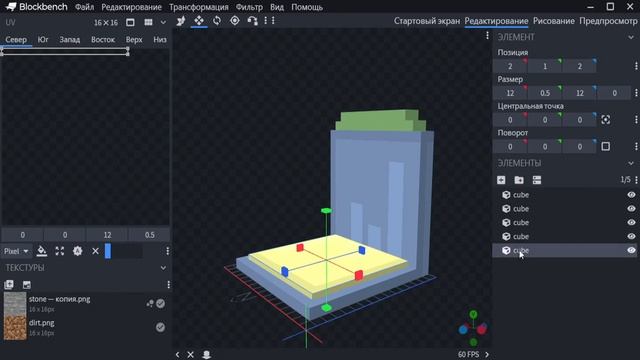Image resolution: width=640 pixels, height=360 pixels.
Task: Click the center pivot icon beside Центральная точка
Action: (x=606, y=120)
